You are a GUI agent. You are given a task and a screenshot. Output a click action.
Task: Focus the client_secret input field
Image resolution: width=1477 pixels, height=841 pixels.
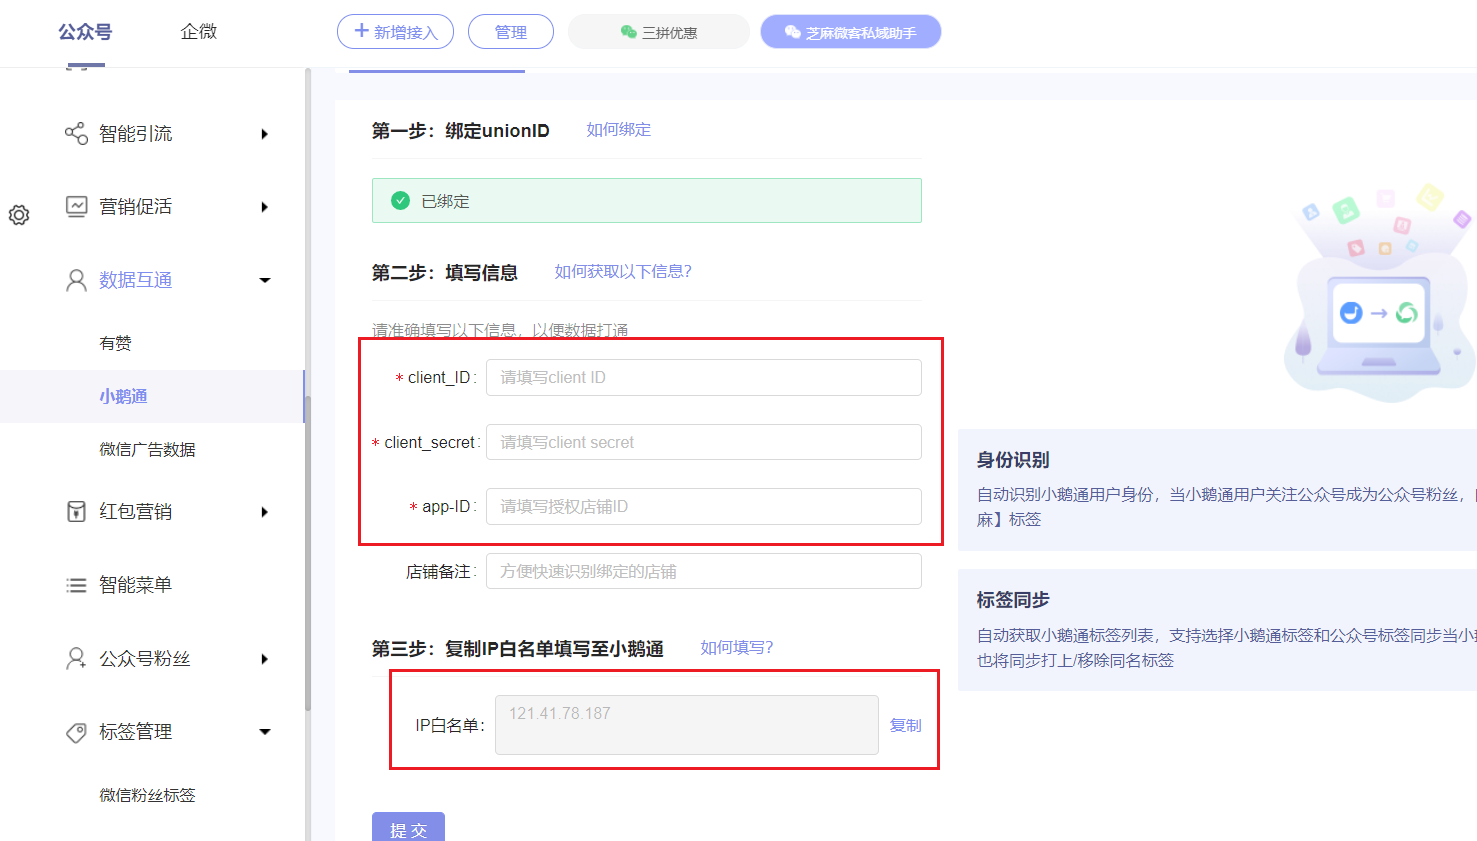[704, 442]
